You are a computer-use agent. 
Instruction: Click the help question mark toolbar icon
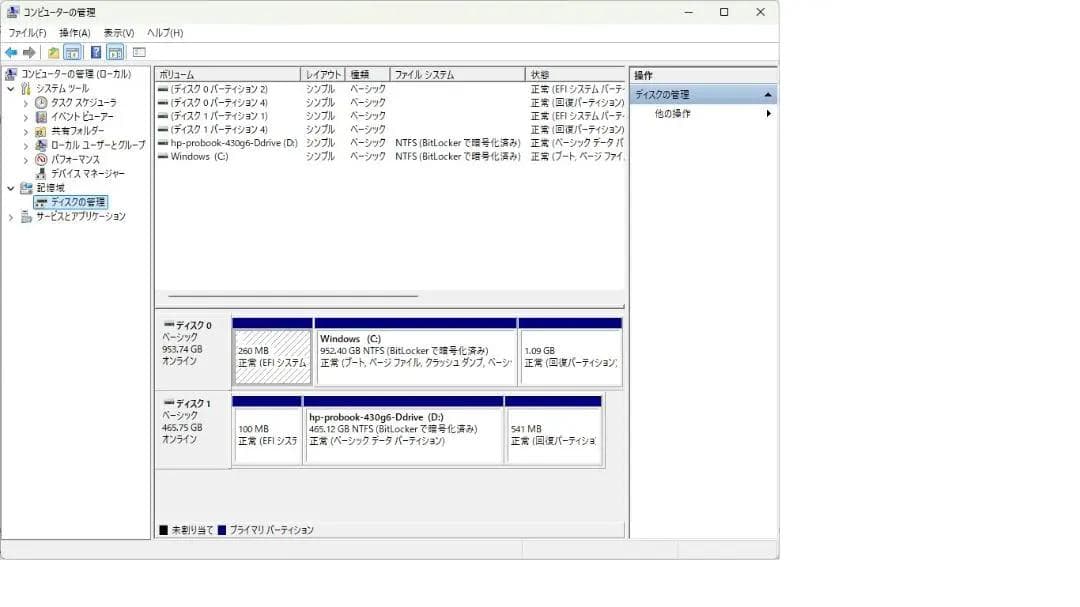tap(95, 50)
